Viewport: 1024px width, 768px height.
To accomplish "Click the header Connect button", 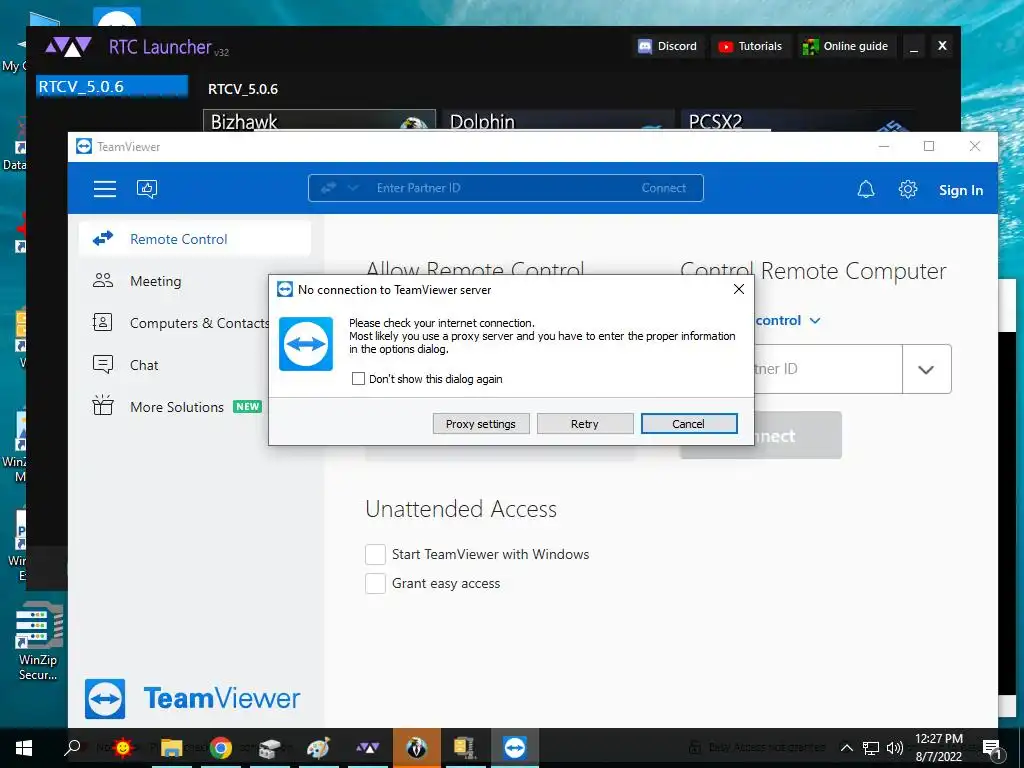I will click(x=664, y=188).
